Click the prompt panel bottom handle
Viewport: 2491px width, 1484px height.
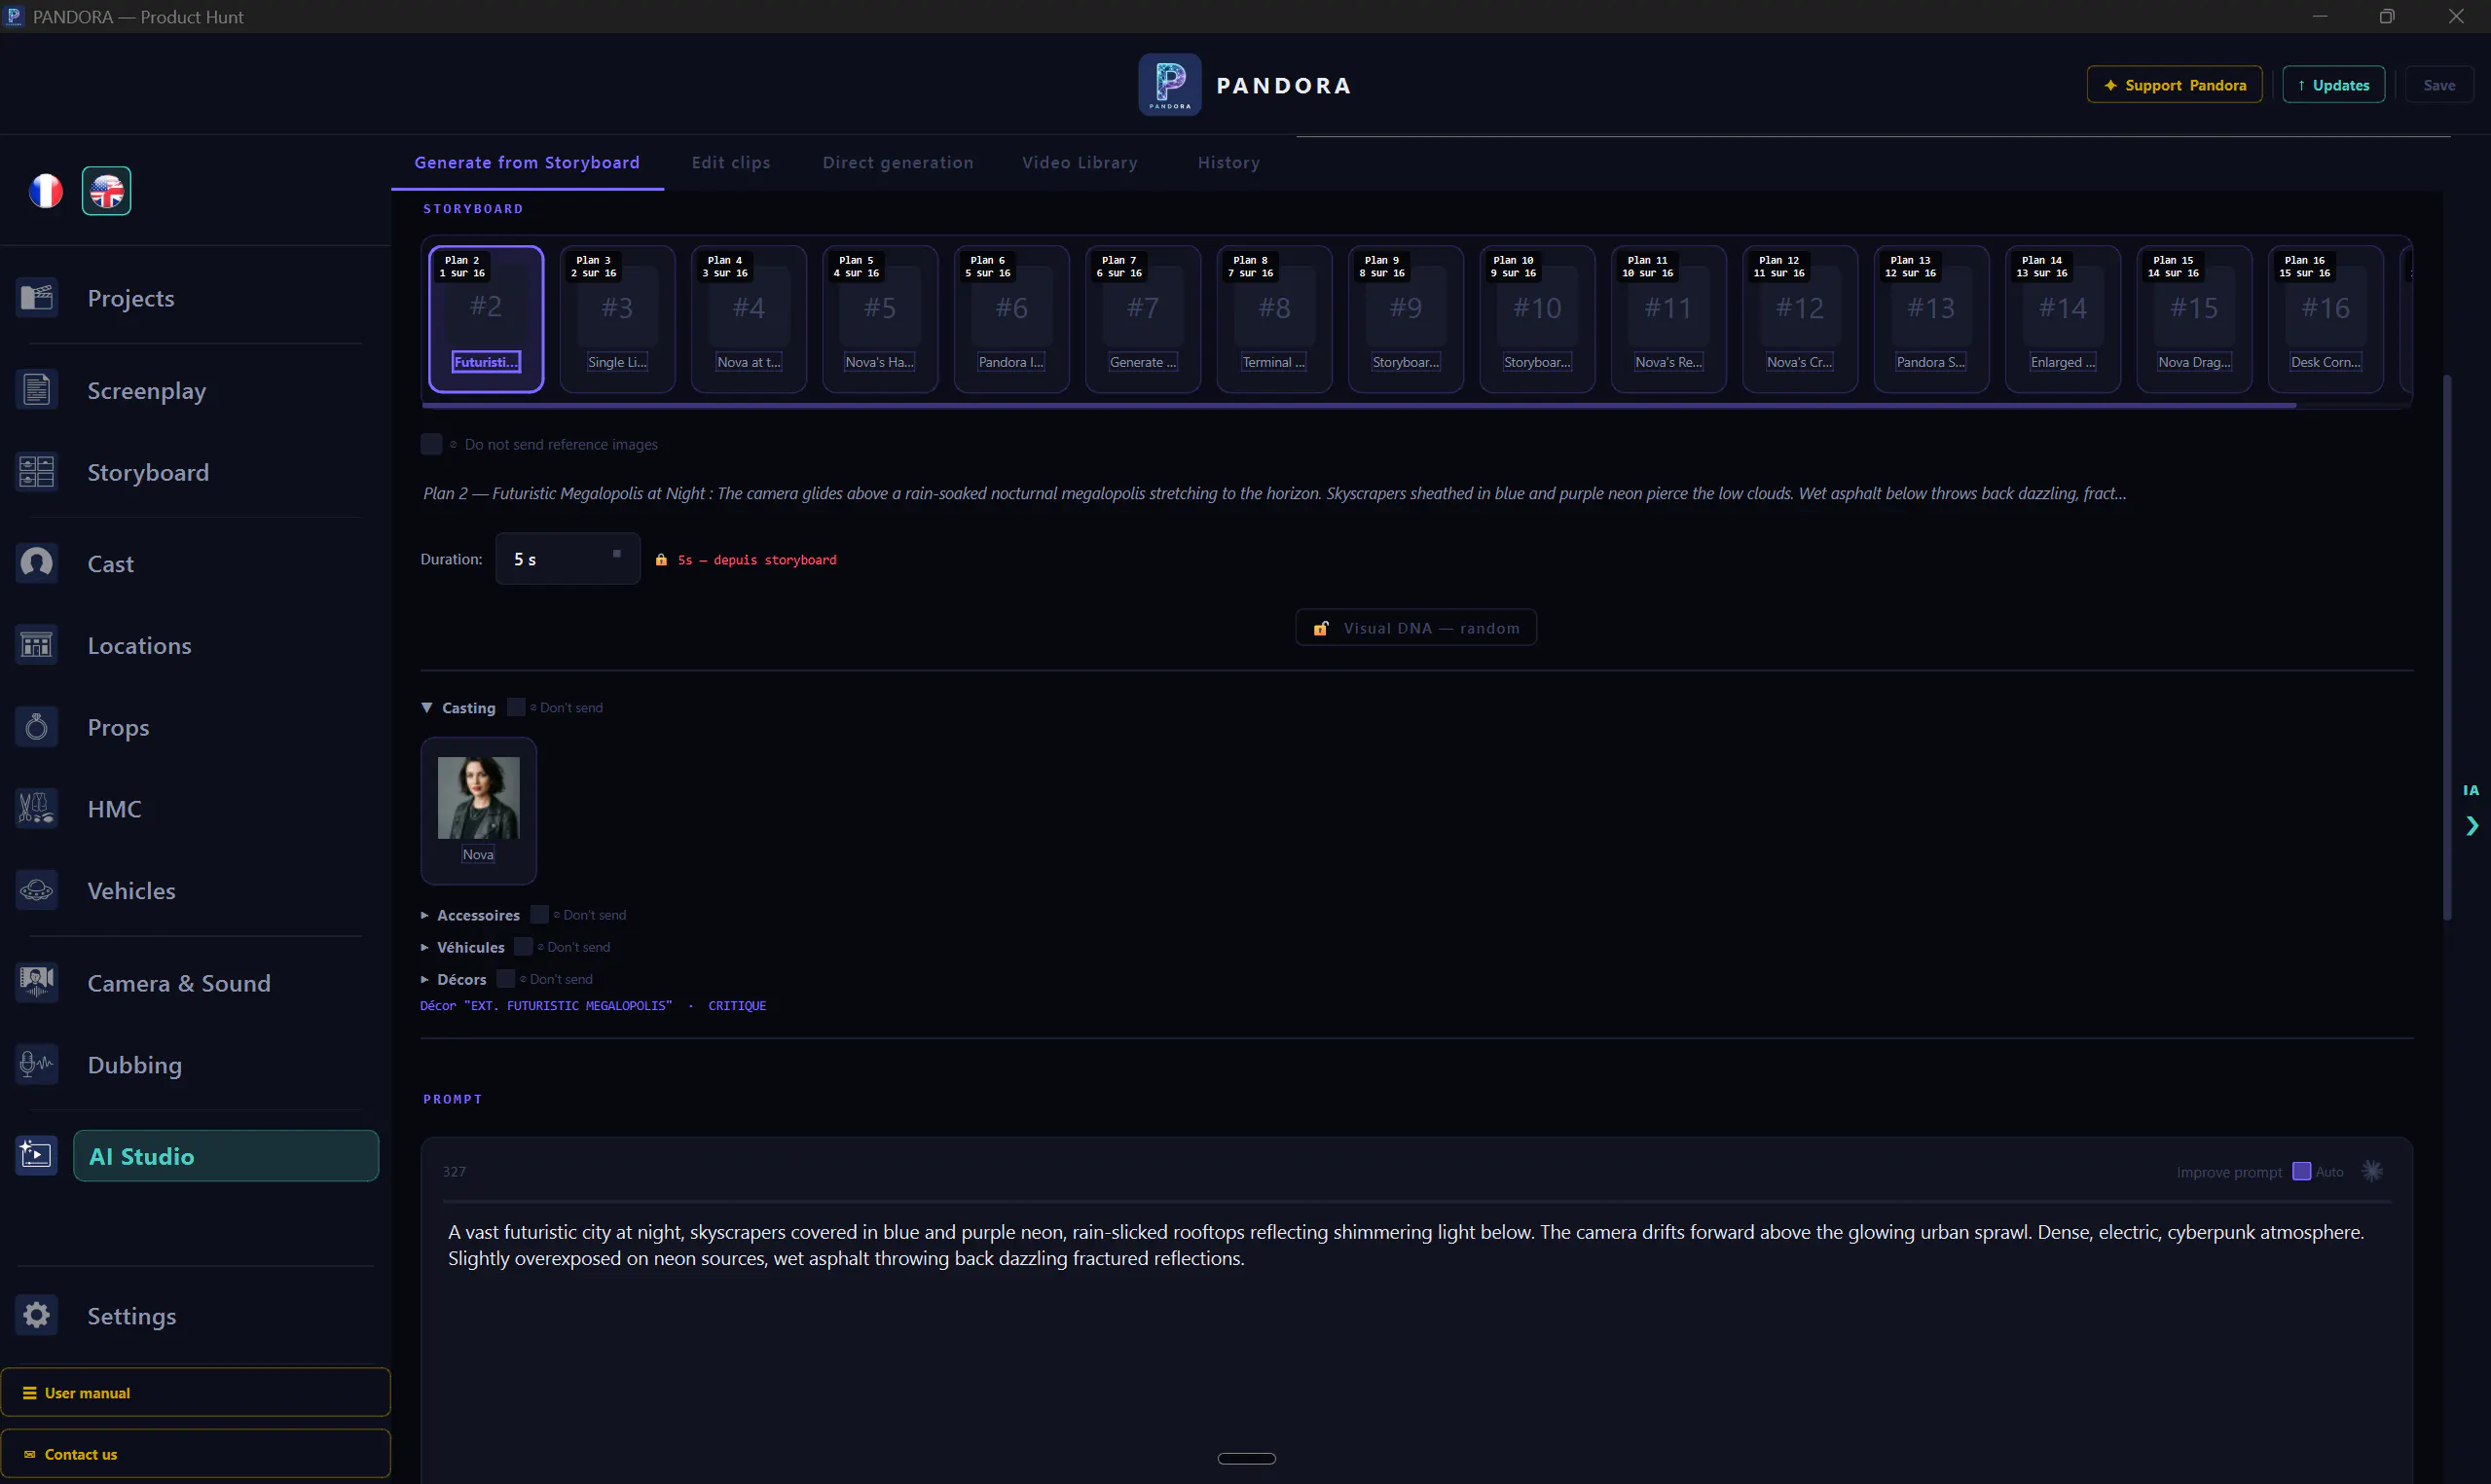pos(1247,1458)
